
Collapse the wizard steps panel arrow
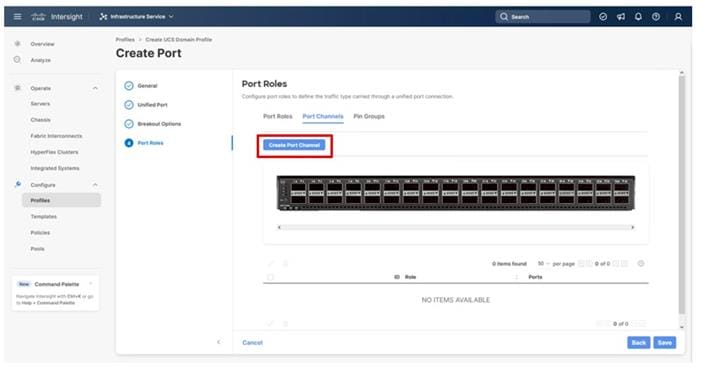pos(218,342)
